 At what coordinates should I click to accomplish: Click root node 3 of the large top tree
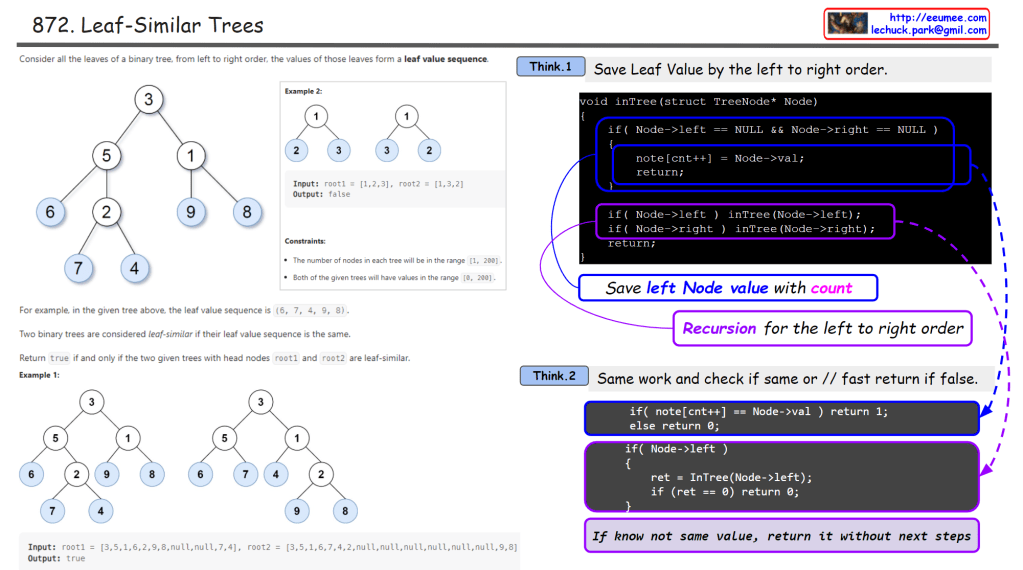coord(148,99)
